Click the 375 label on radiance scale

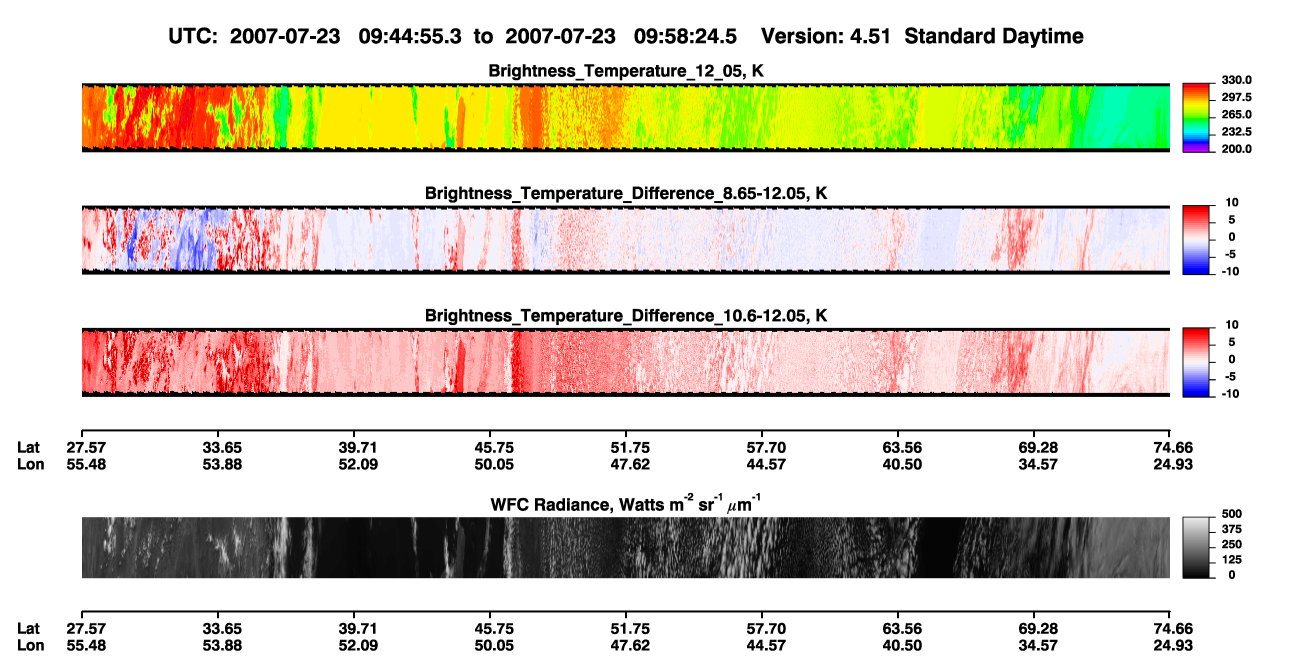(1232, 531)
